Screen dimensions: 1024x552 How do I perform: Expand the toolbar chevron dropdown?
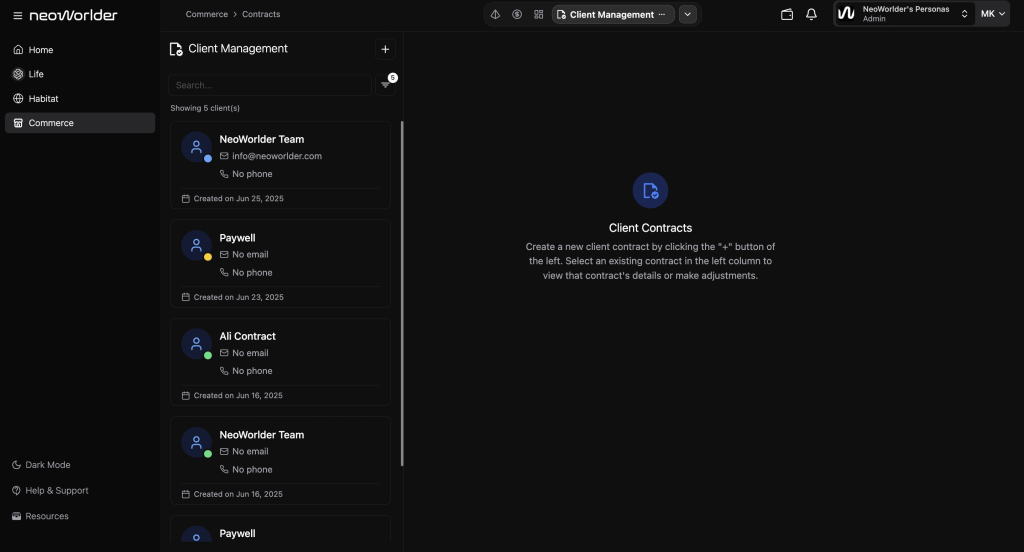(x=687, y=14)
